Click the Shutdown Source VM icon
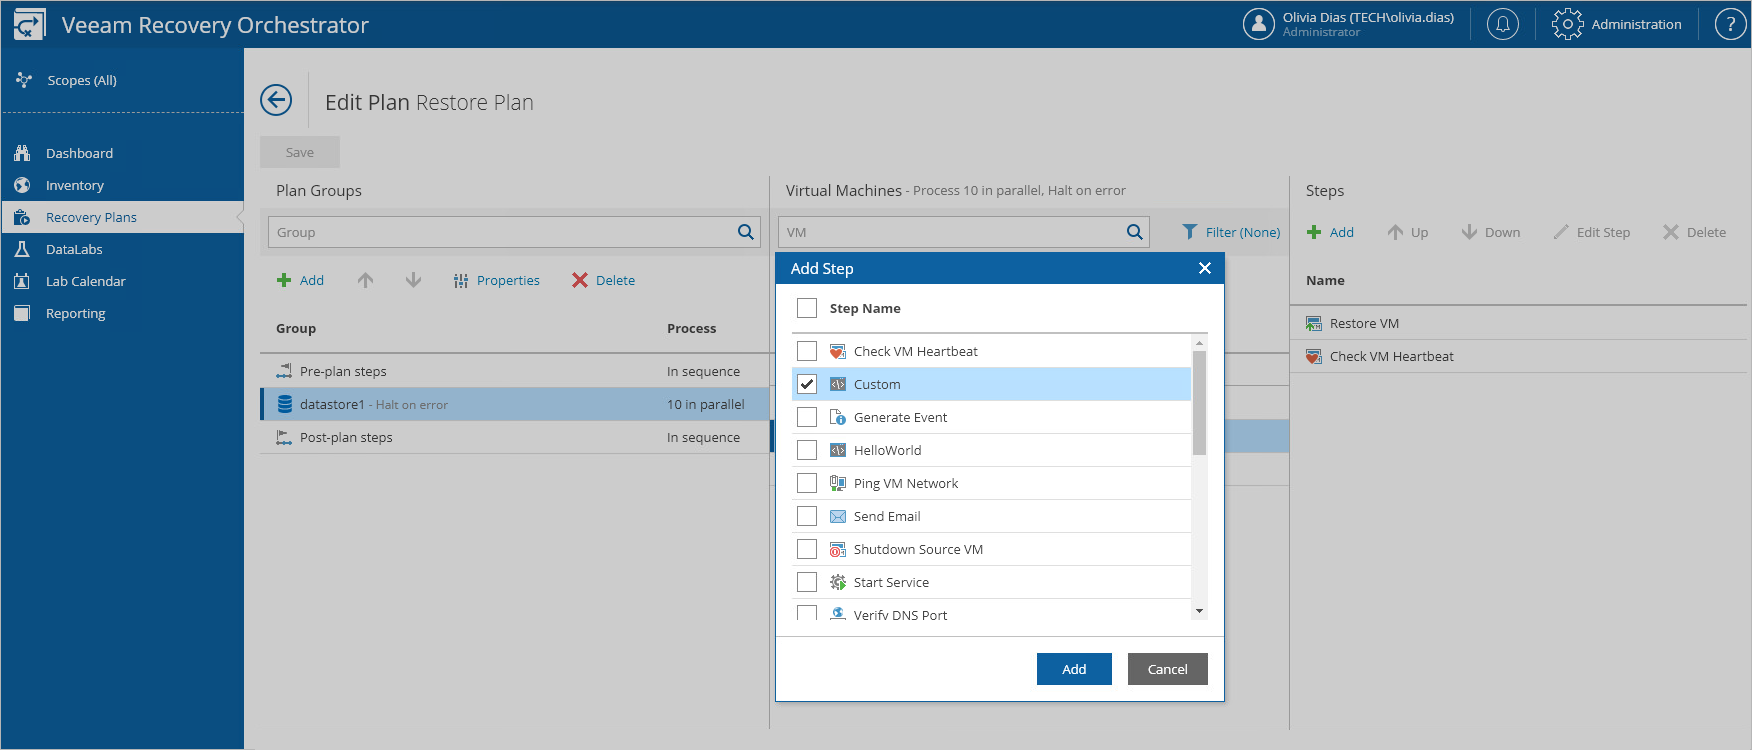Viewport: 1752px width, 750px height. point(838,549)
